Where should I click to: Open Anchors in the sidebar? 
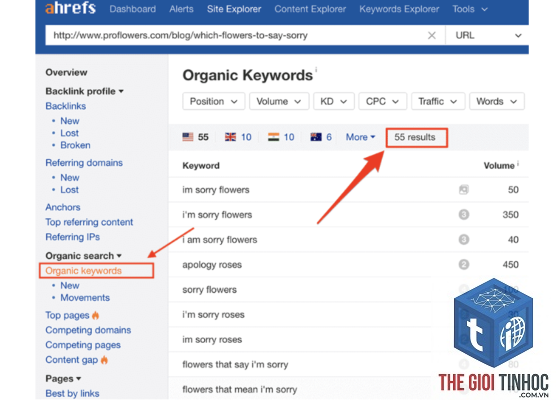pos(63,207)
